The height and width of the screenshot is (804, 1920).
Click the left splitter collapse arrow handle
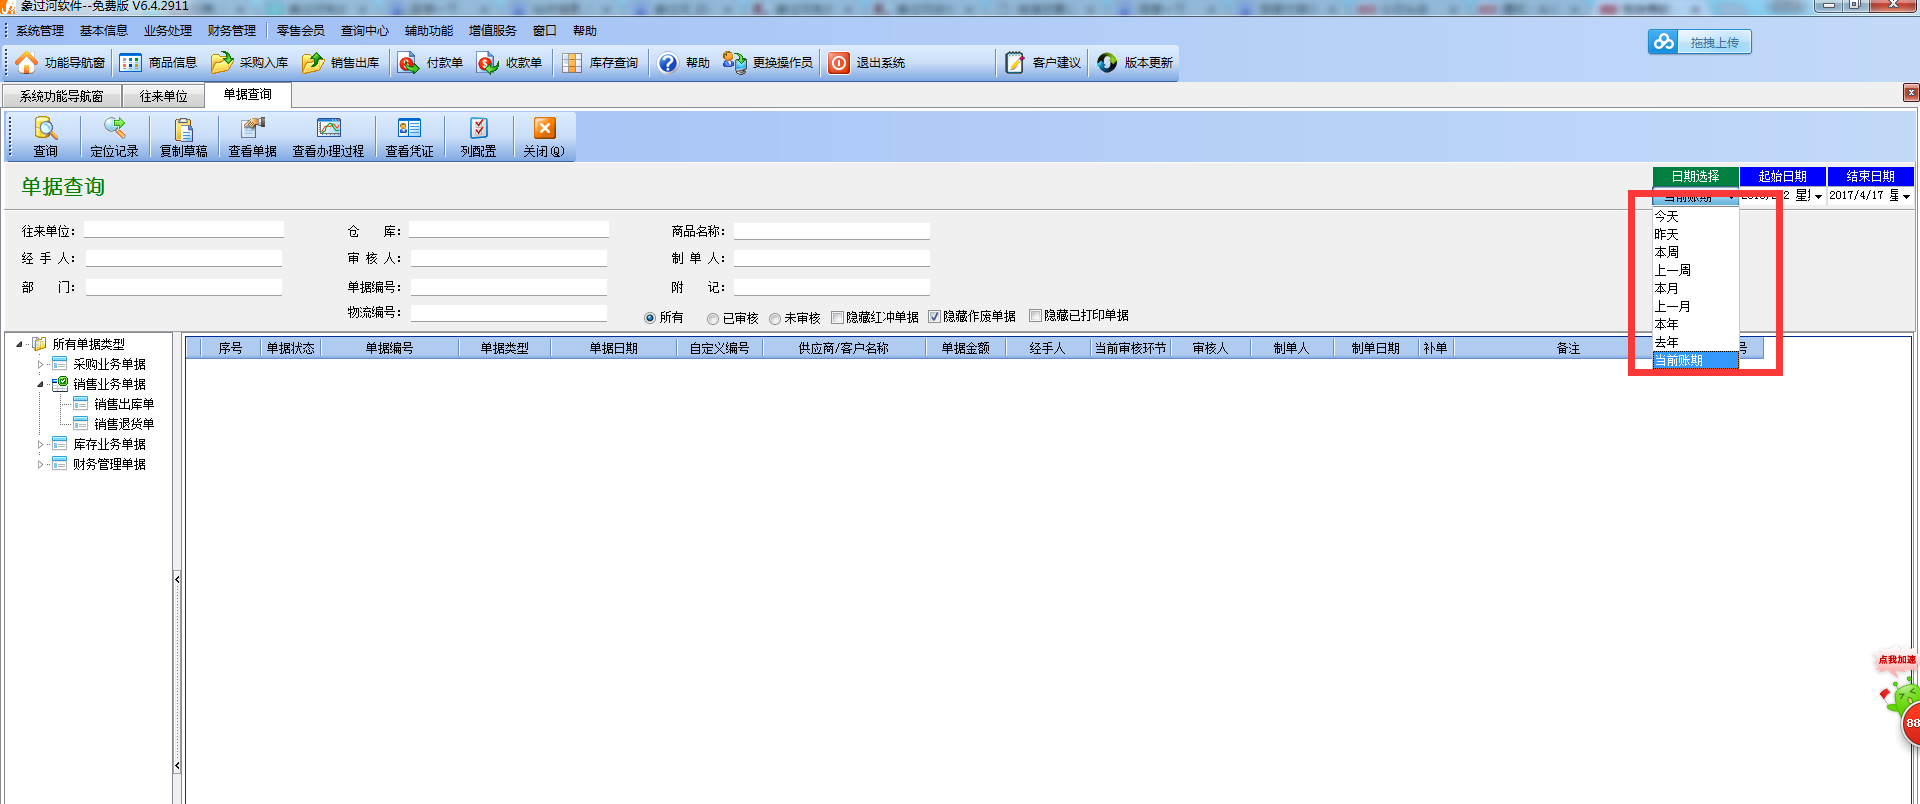tap(177, 579)
